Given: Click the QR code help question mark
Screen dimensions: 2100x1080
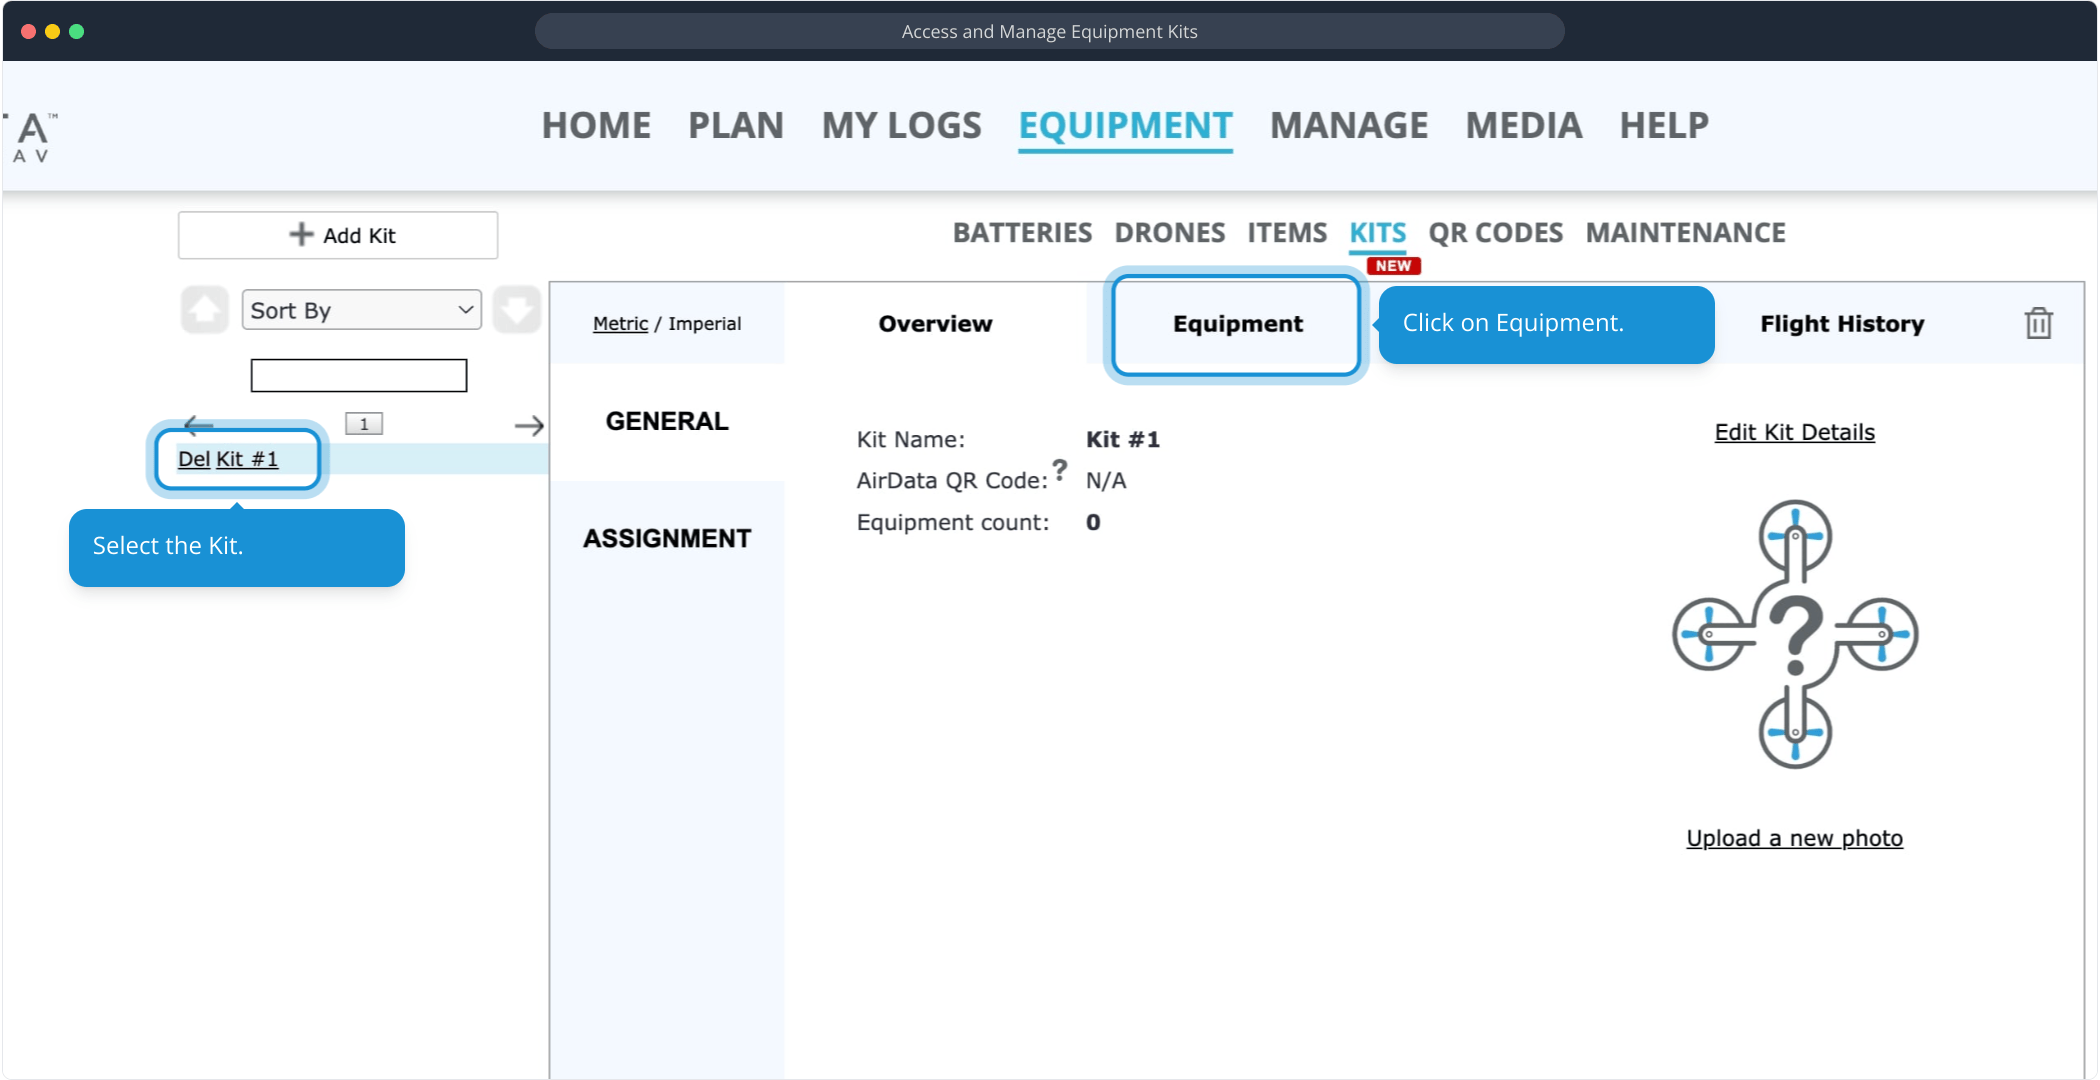Looking at the screenshot, I should [1060, 469].
